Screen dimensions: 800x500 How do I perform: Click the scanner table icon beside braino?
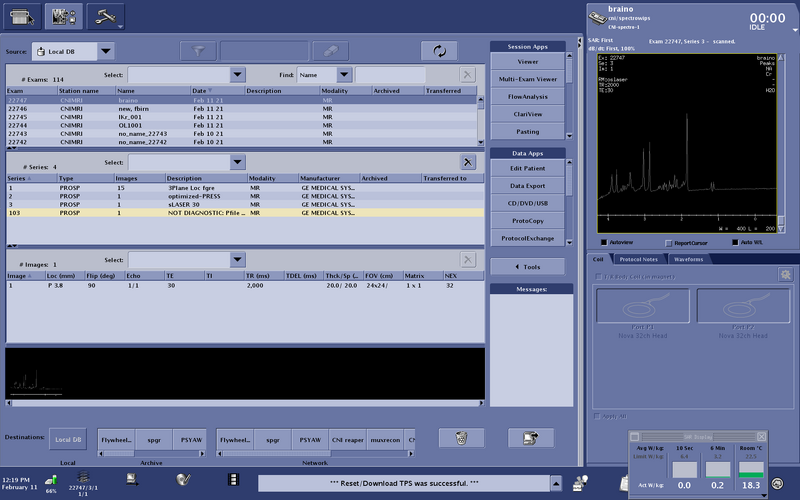coord(597,18)
